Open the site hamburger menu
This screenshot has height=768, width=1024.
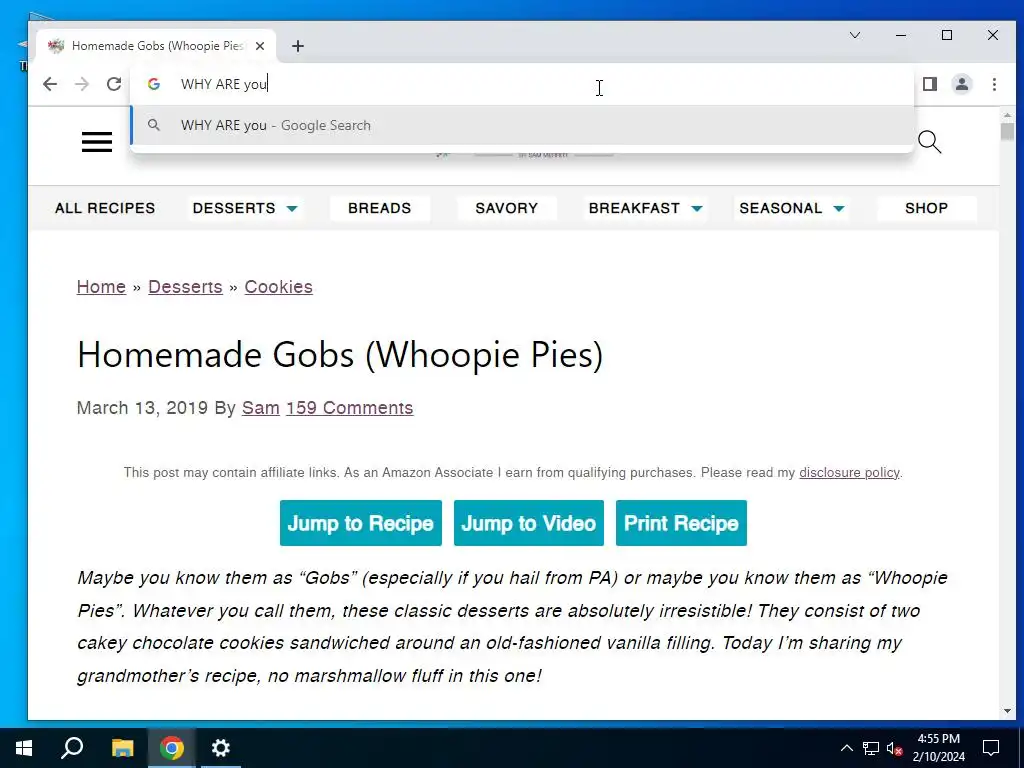pos(97,142)
